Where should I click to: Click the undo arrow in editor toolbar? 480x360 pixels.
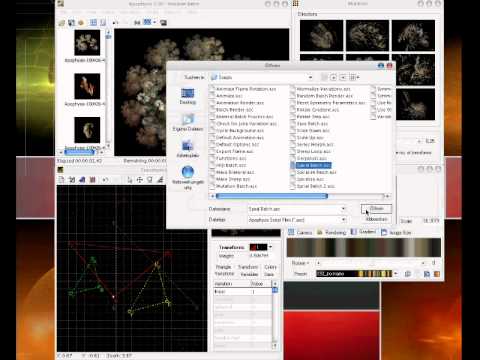[105, 180]
